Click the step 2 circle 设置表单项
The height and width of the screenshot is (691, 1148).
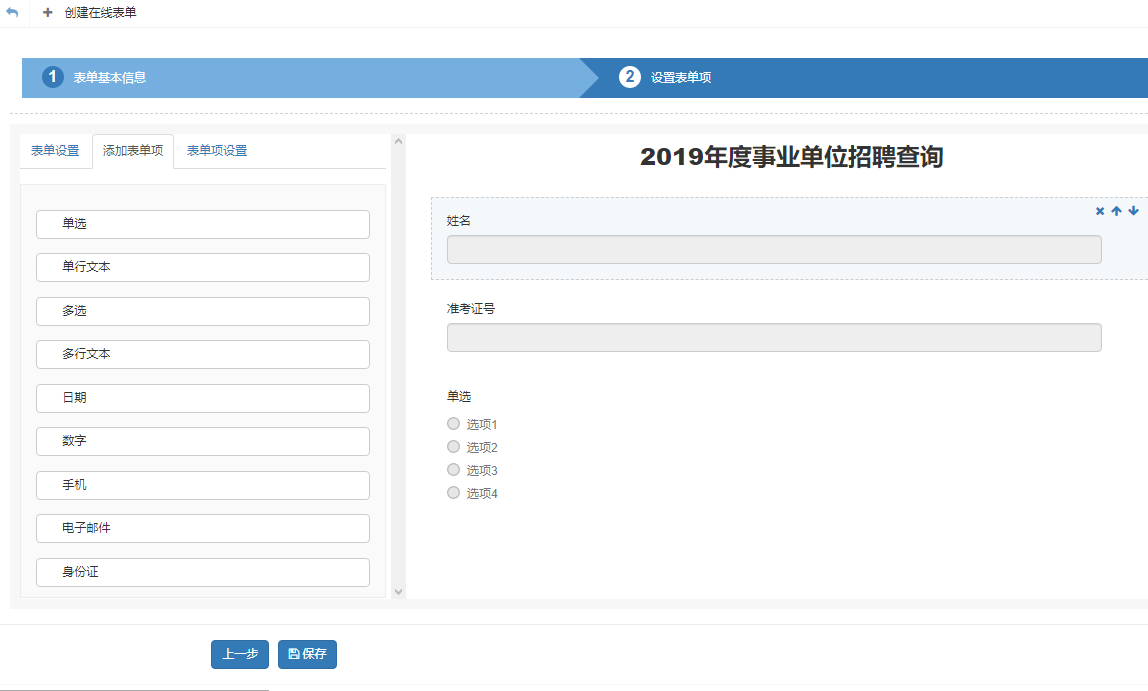(630, 77)
